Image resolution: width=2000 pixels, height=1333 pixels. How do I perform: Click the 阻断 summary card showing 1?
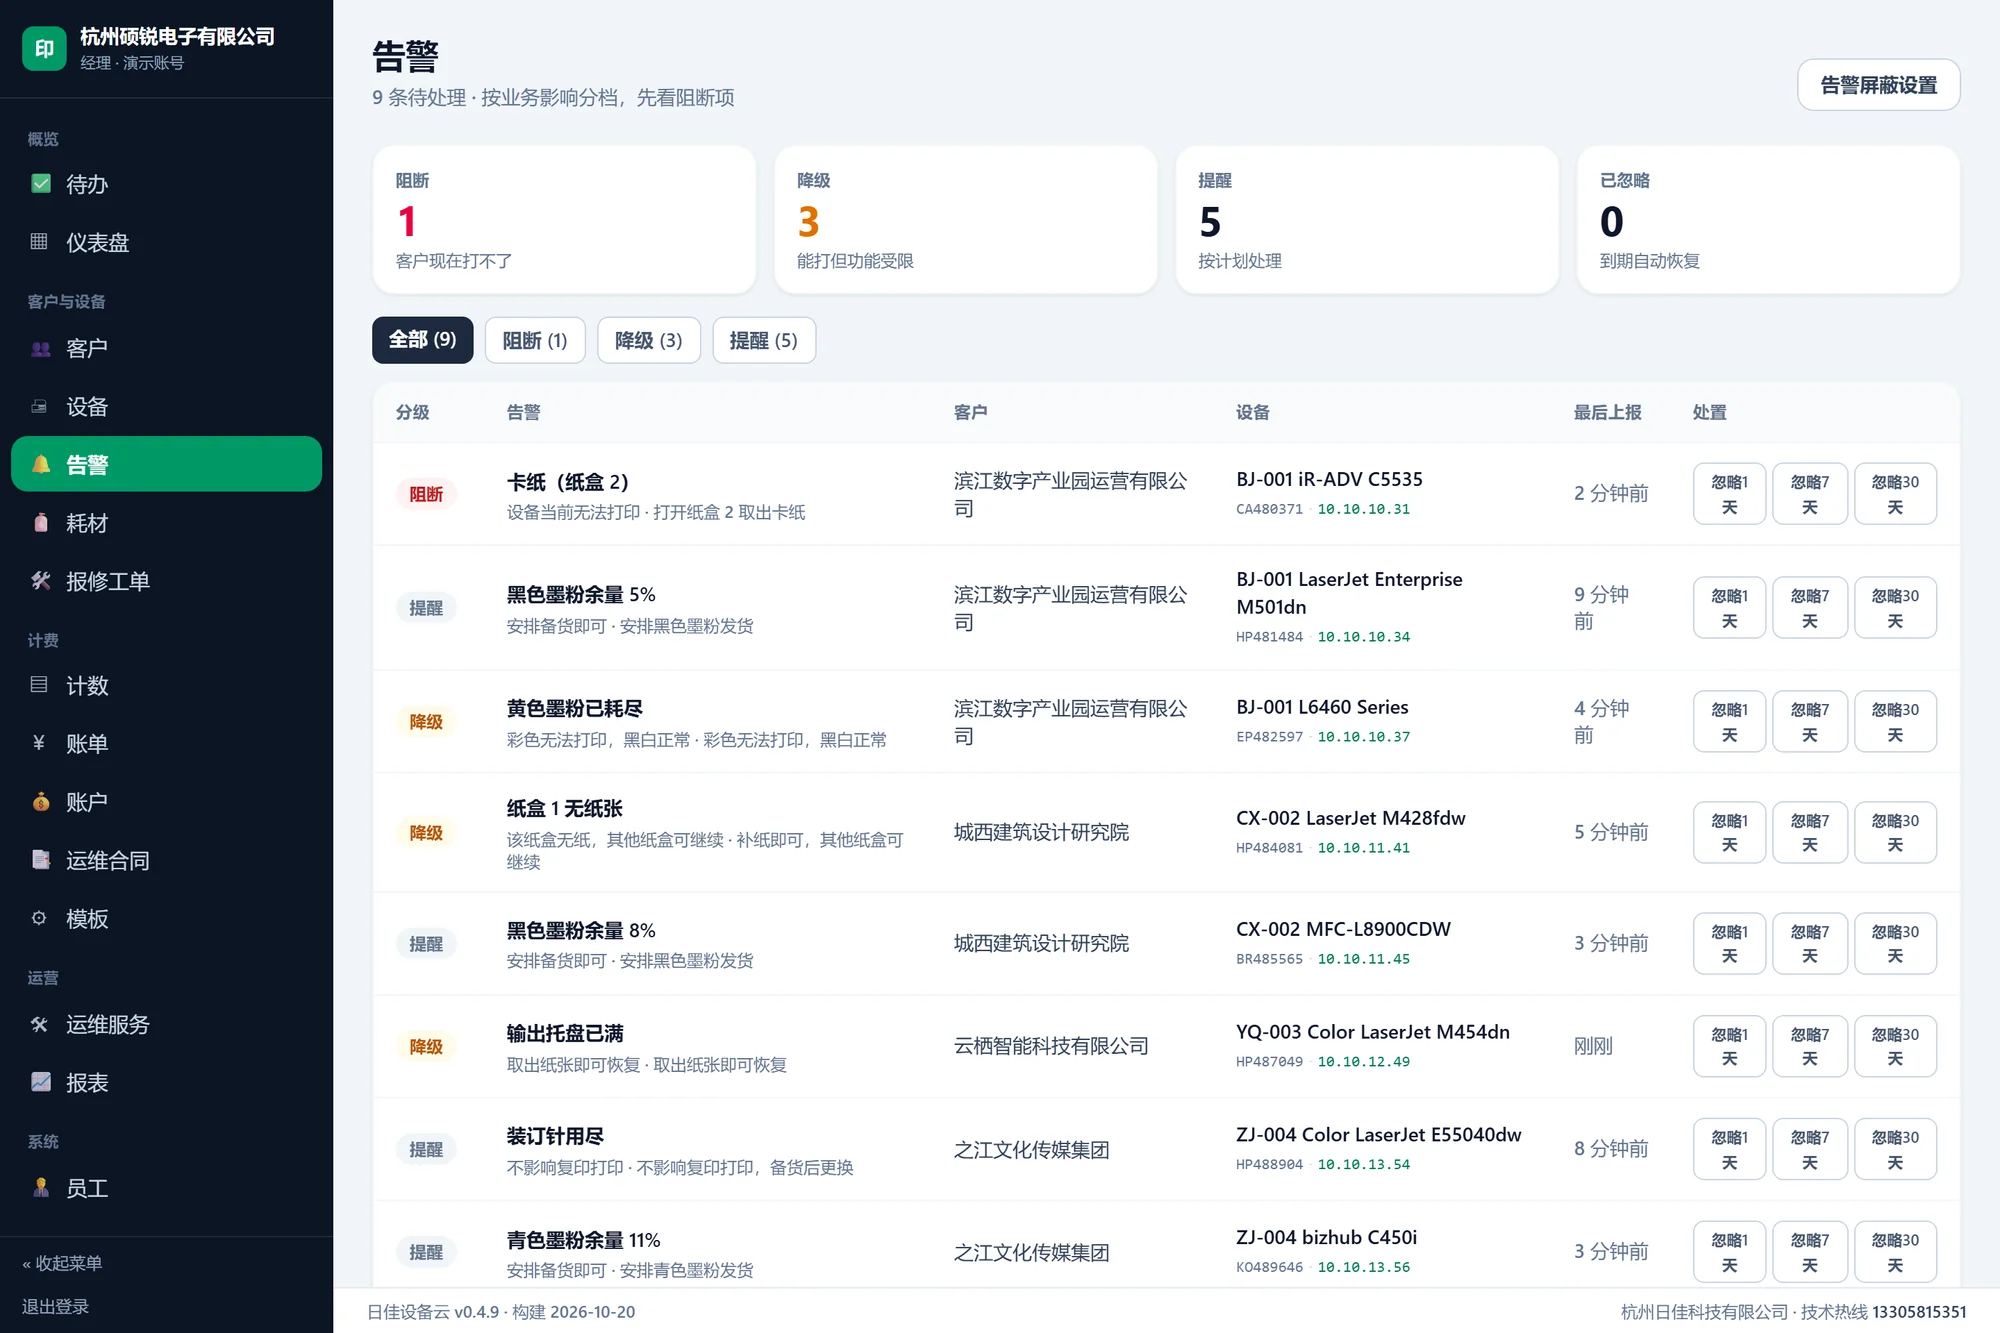564,220
